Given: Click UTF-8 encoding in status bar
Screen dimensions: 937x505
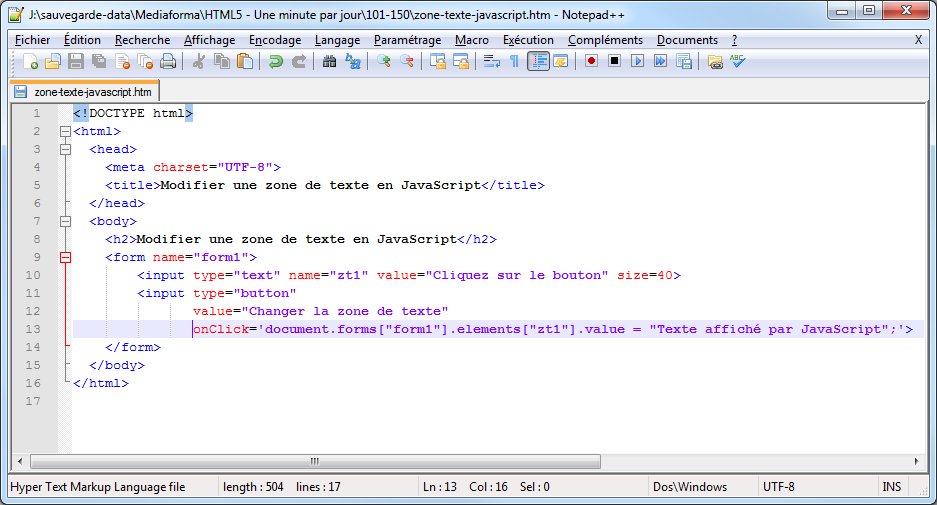Looking at the screenshot, I should tap(780, 487).
